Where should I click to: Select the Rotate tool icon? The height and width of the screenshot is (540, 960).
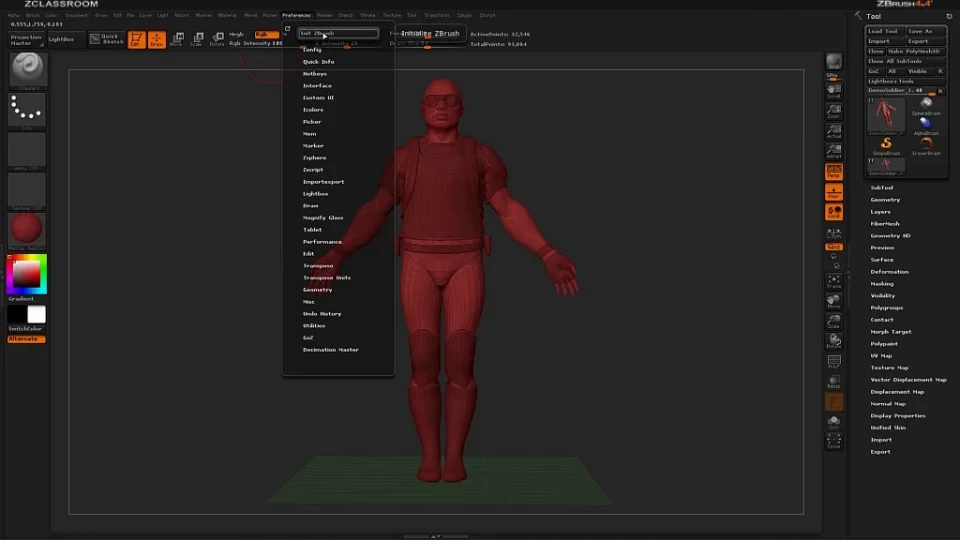pyautogui.click(x=216, y=40)
